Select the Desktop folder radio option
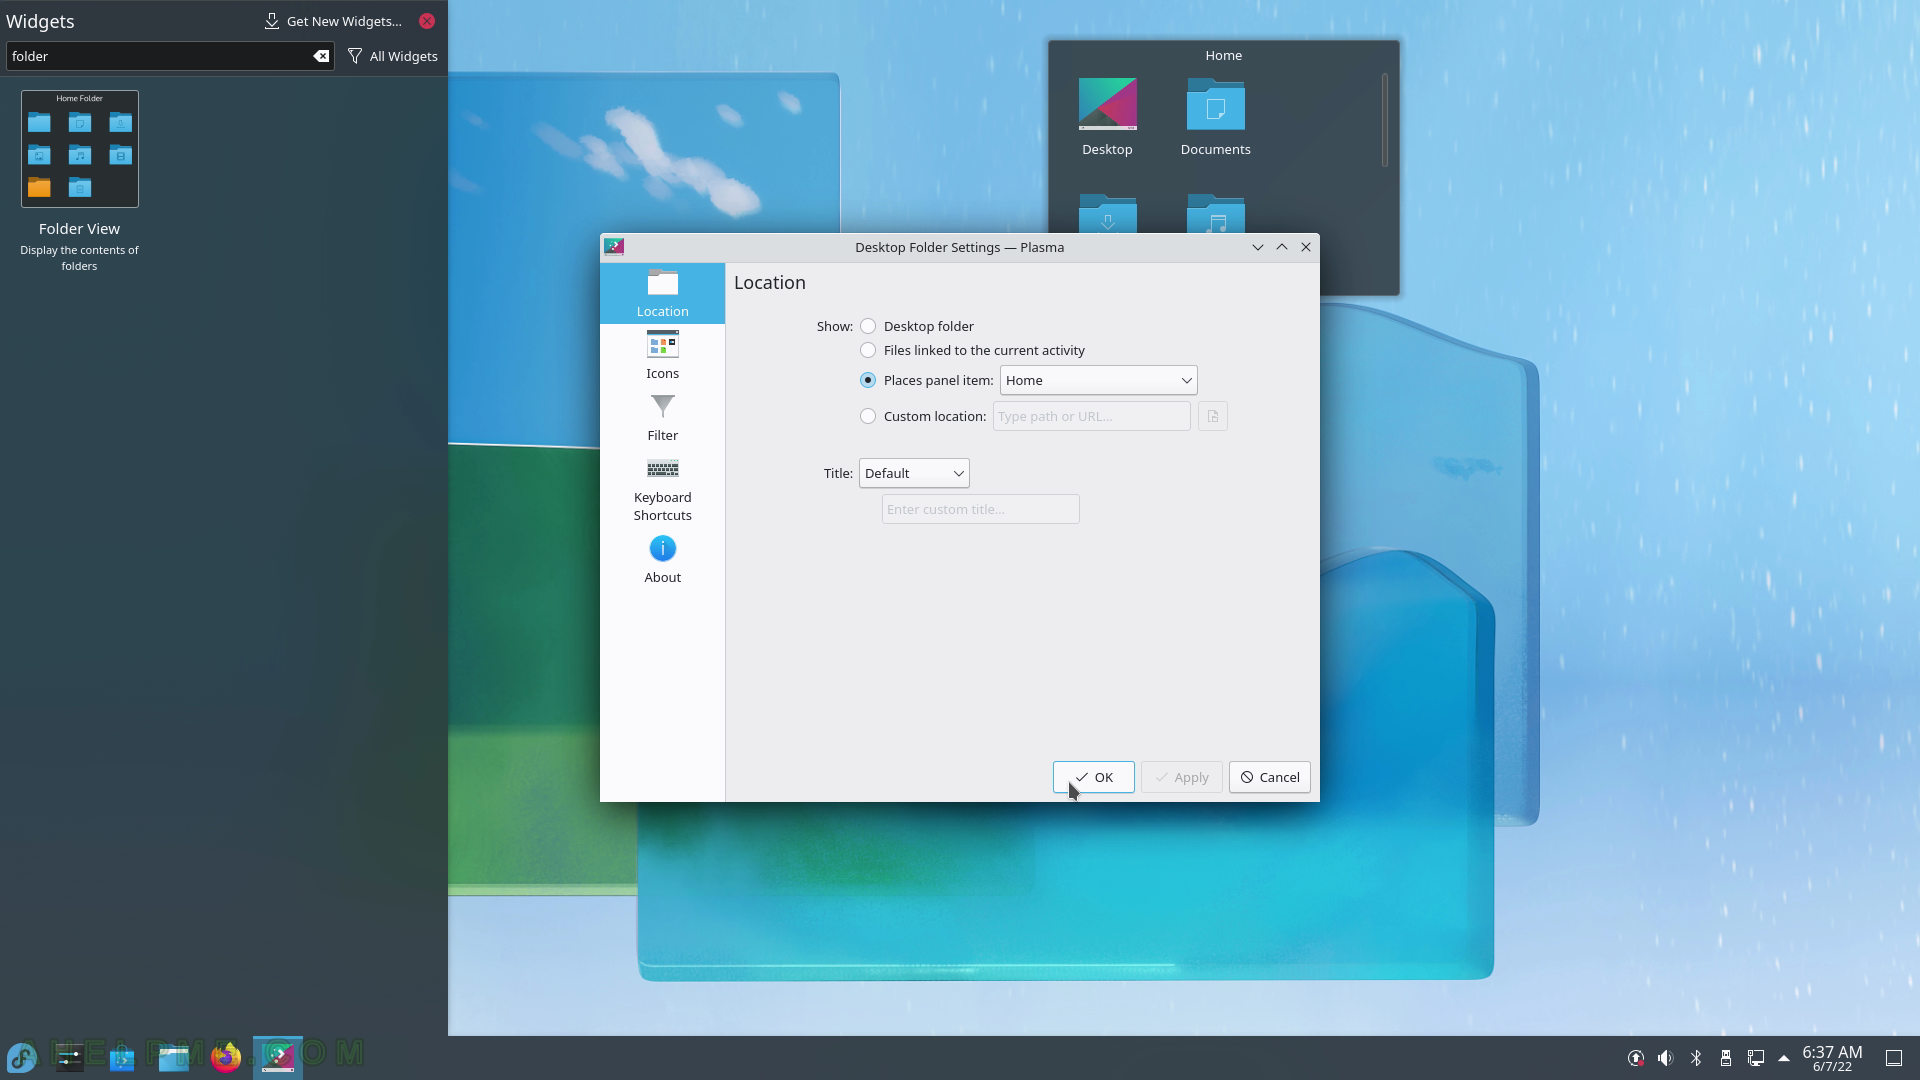This screenshot has width=1920, height=1080. click(x=868, y=326)
